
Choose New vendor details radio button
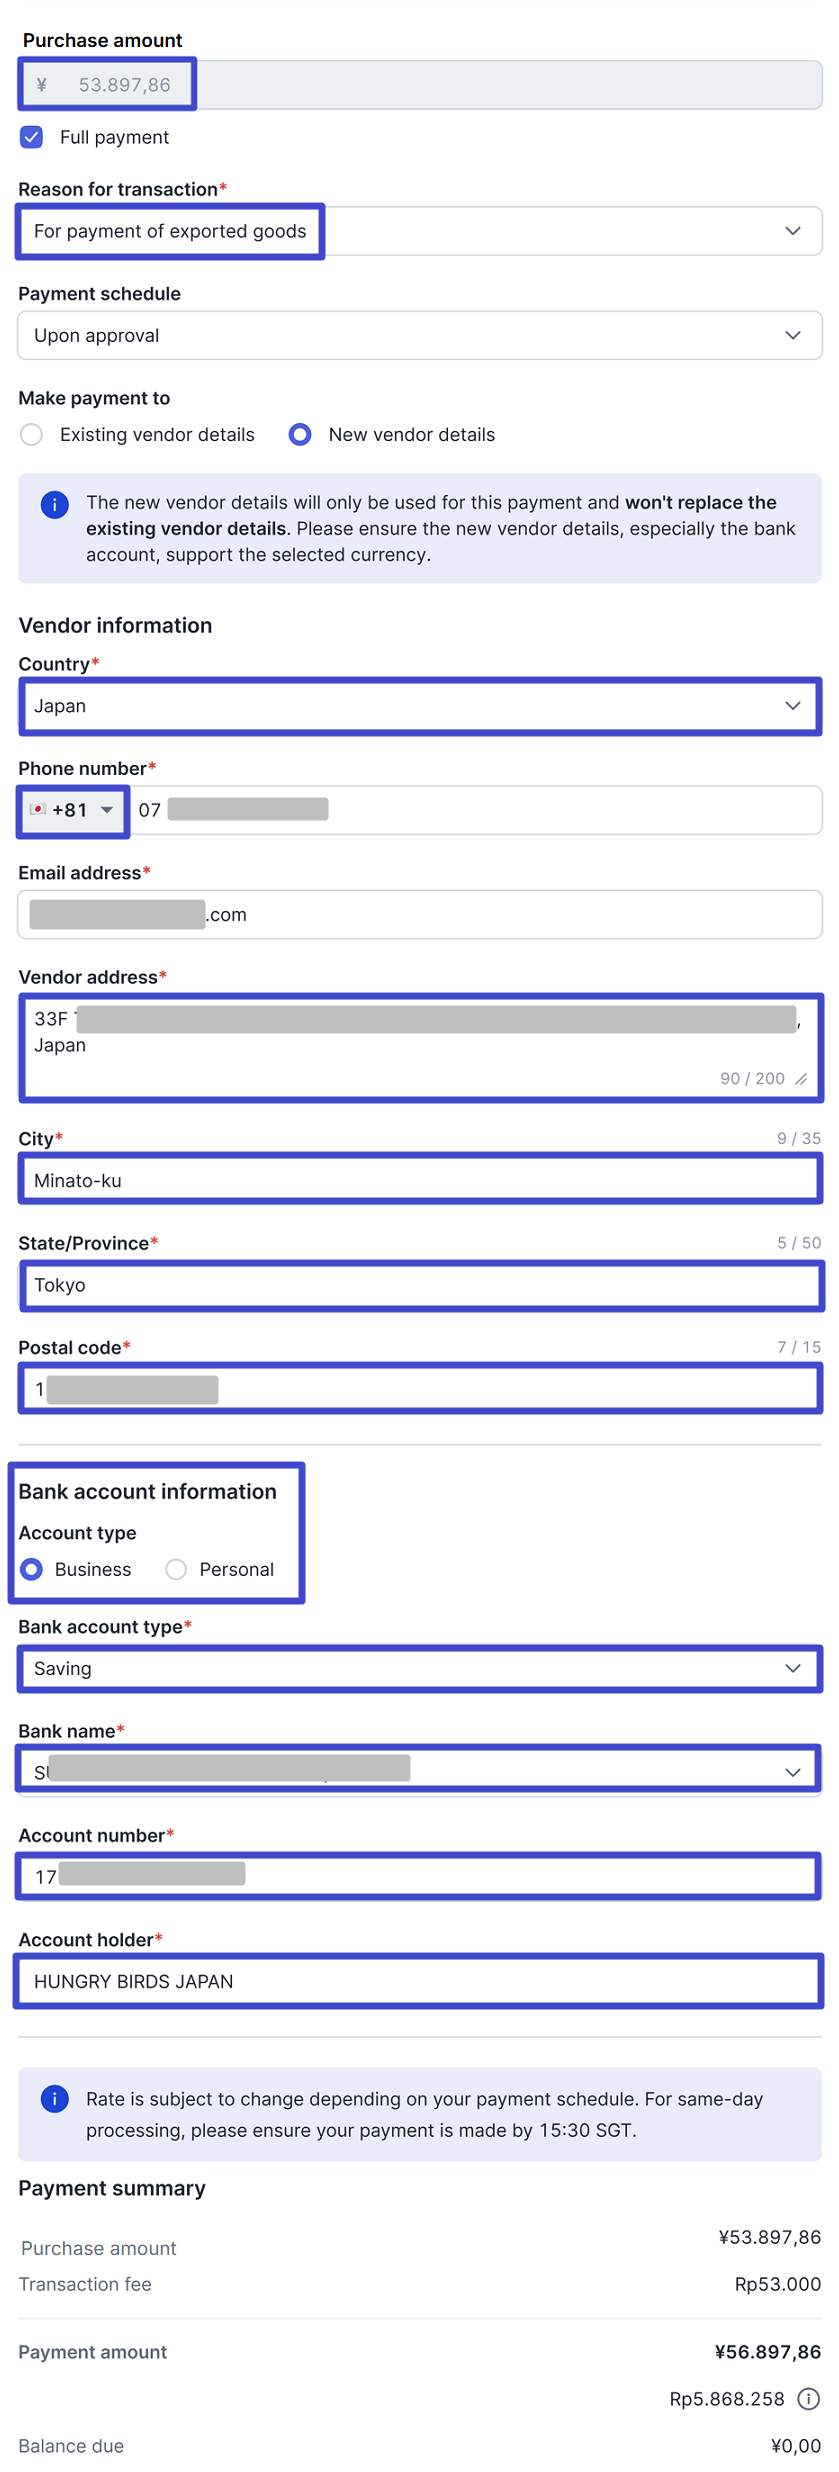point(300,434)
